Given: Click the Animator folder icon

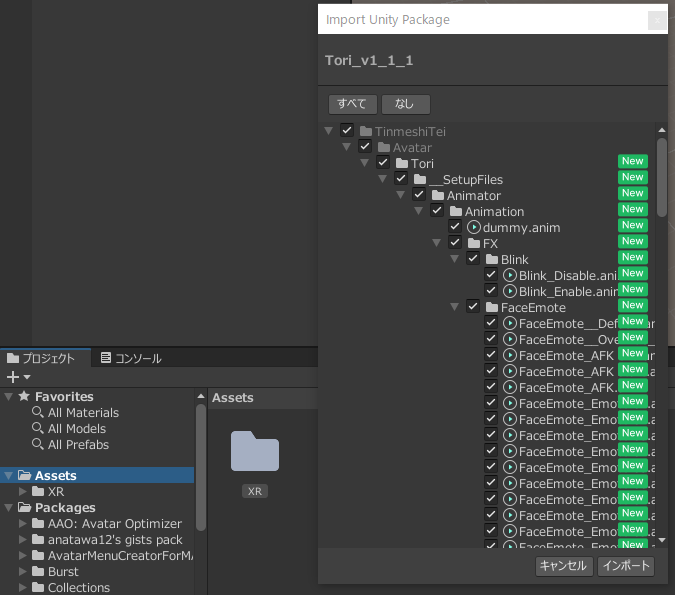Looking at the screenshot, I should [x=437, y=195].
